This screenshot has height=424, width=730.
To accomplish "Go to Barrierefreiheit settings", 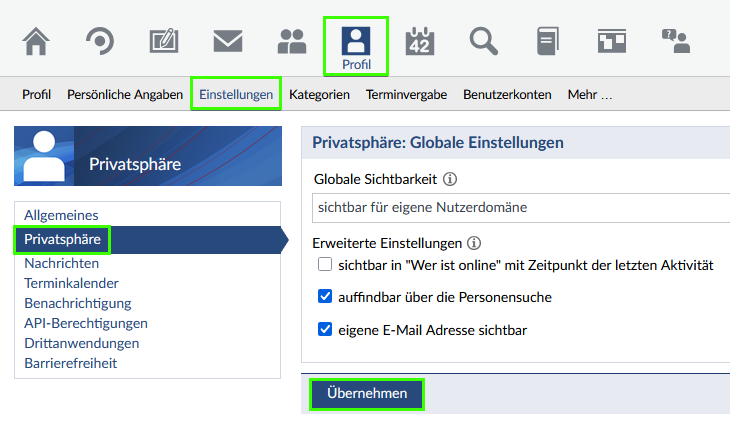I will pos(71,363).
